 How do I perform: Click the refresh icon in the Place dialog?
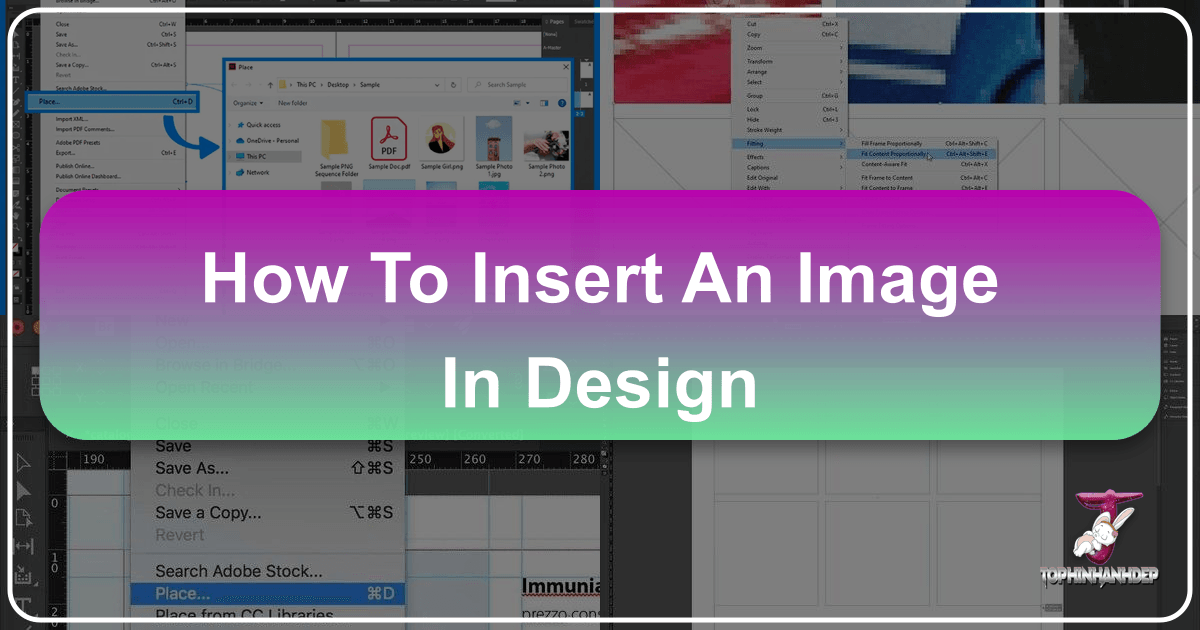[453, 85]
